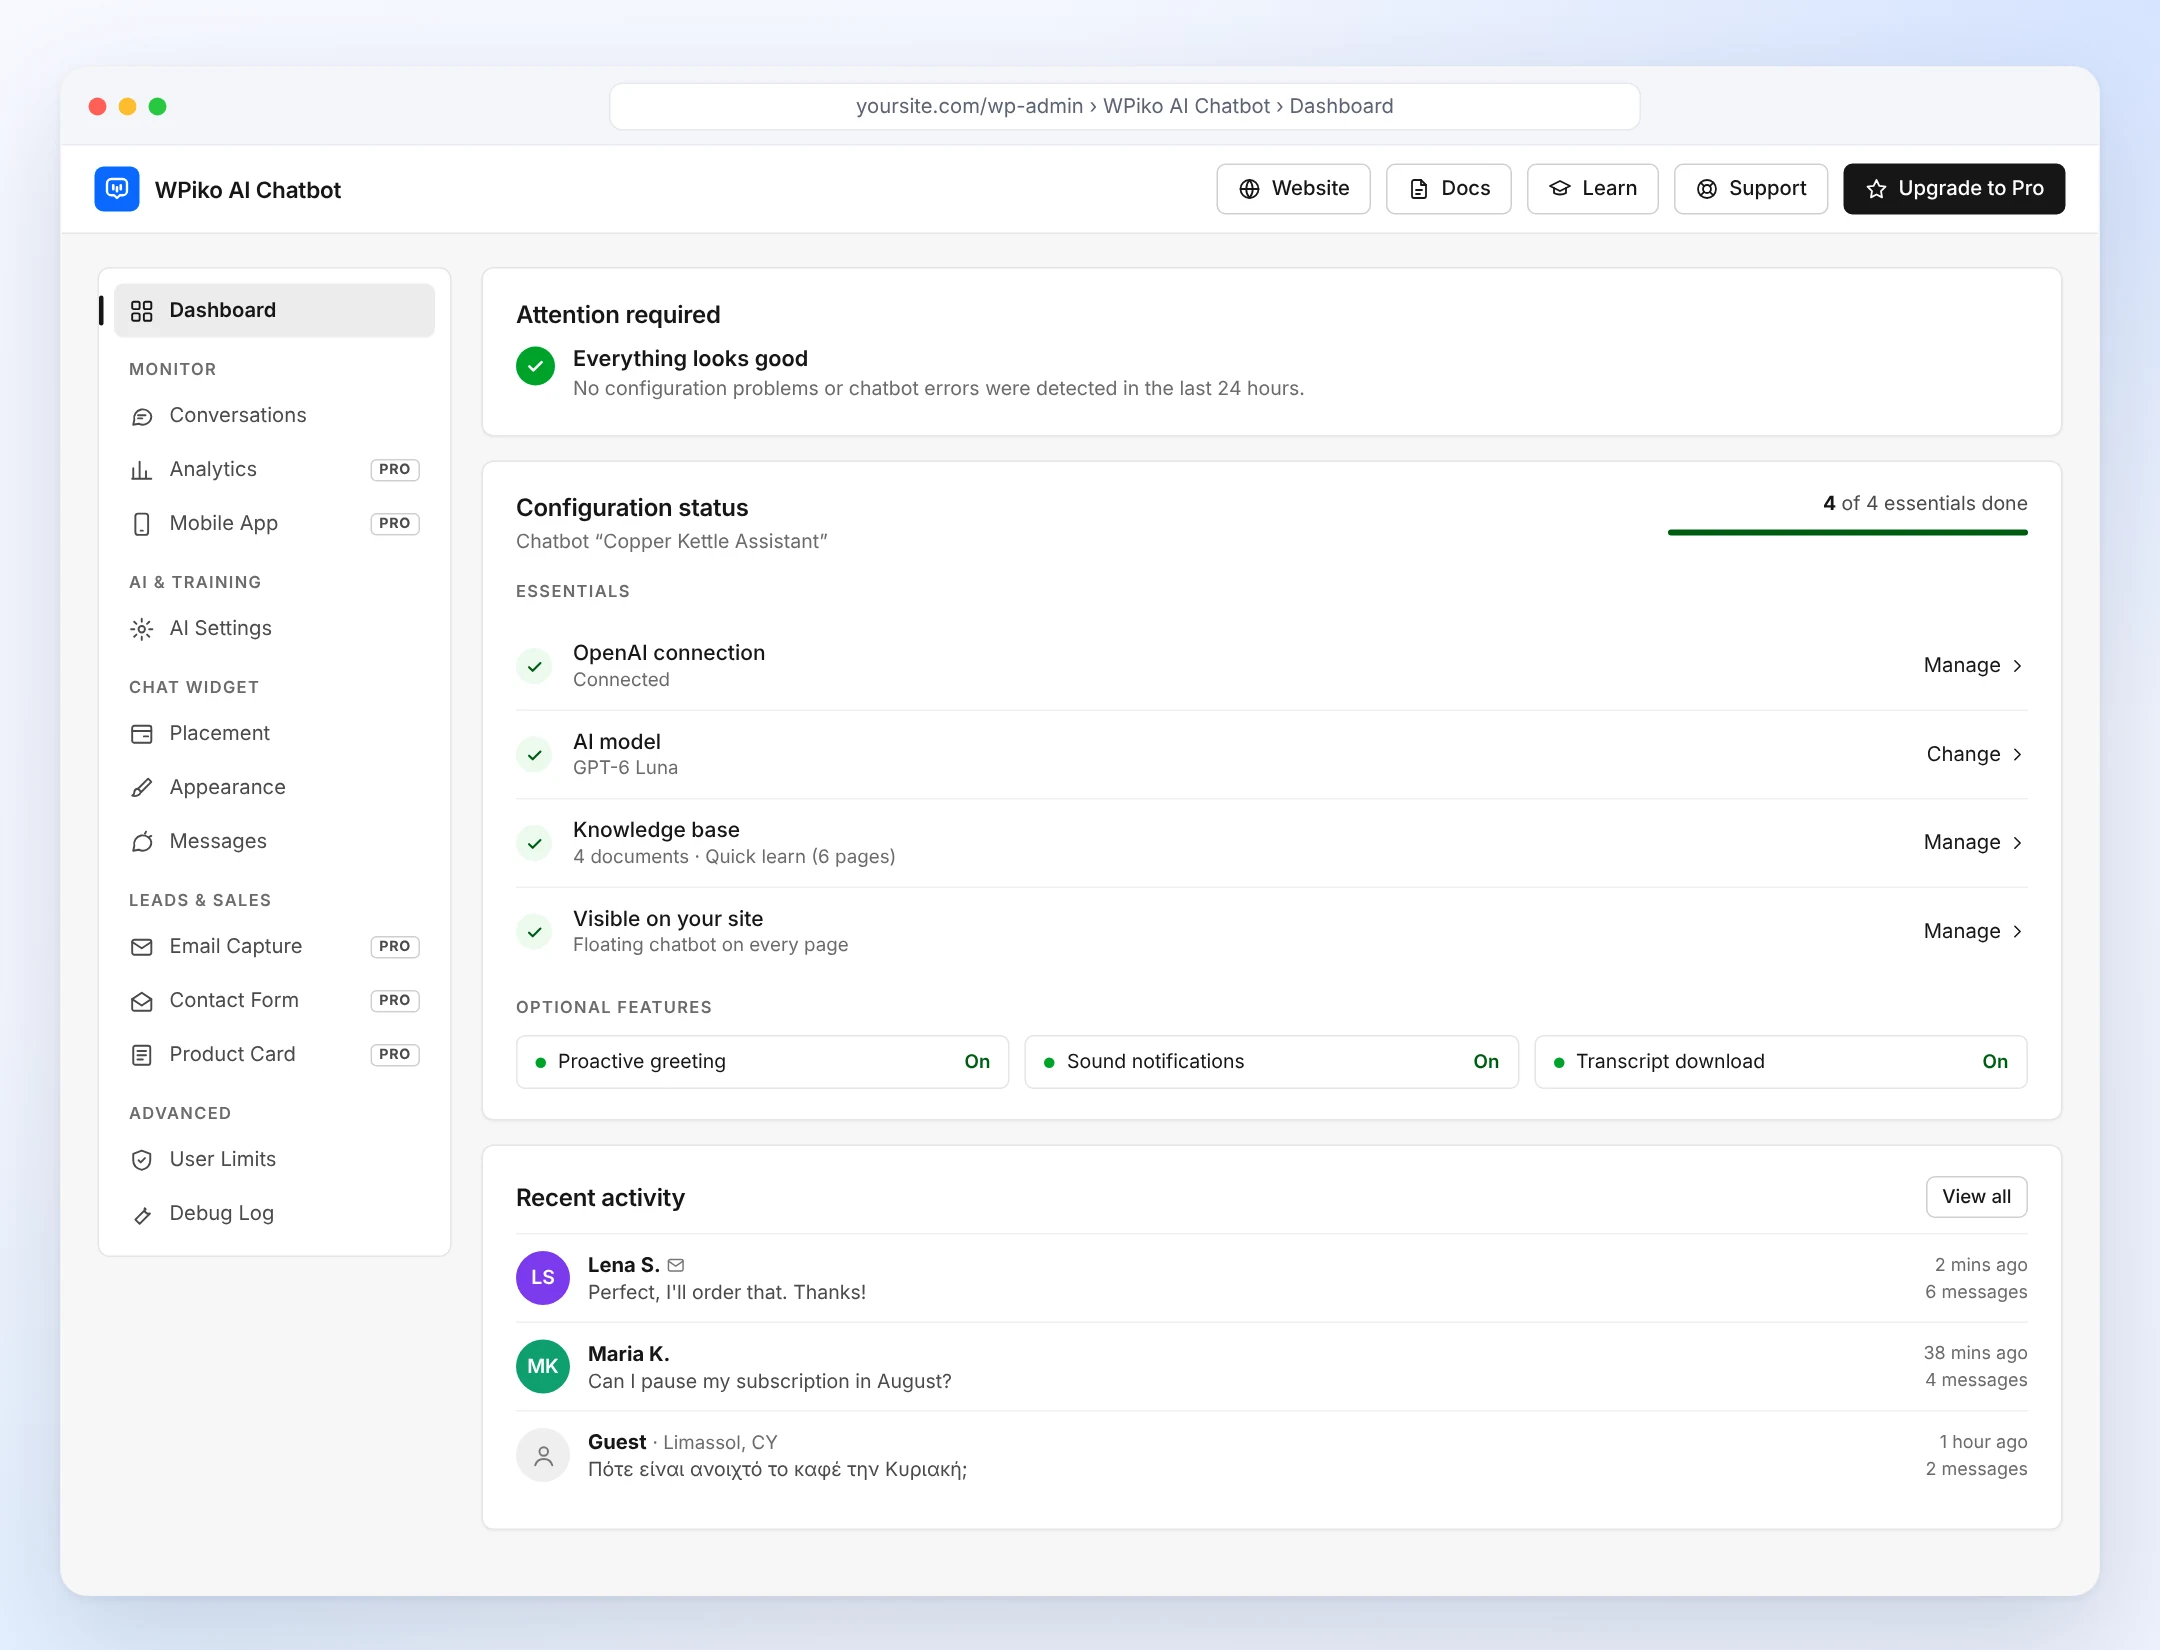
Task: Click the email icon next to Lena S.
Action: coord(676,1265)
